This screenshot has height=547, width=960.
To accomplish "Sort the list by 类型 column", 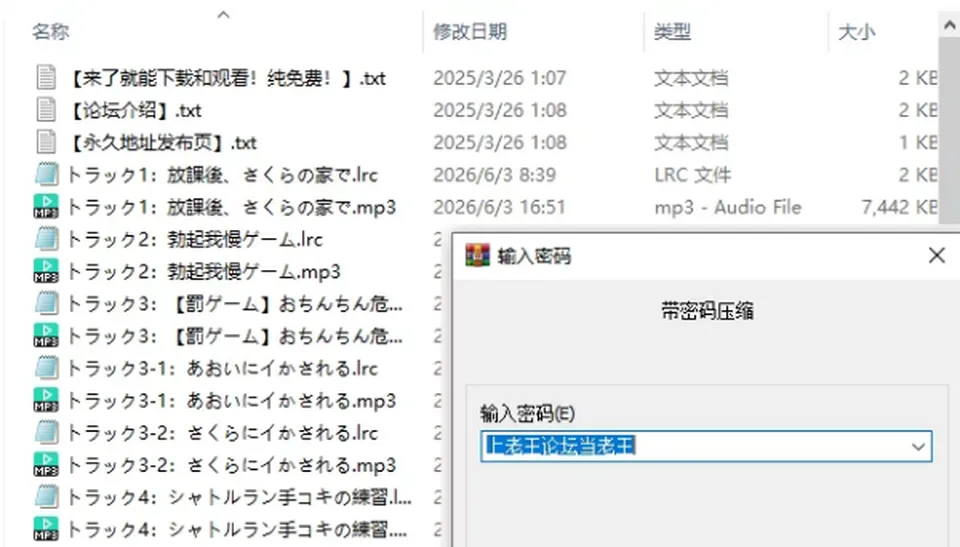I will pos(672,31).
